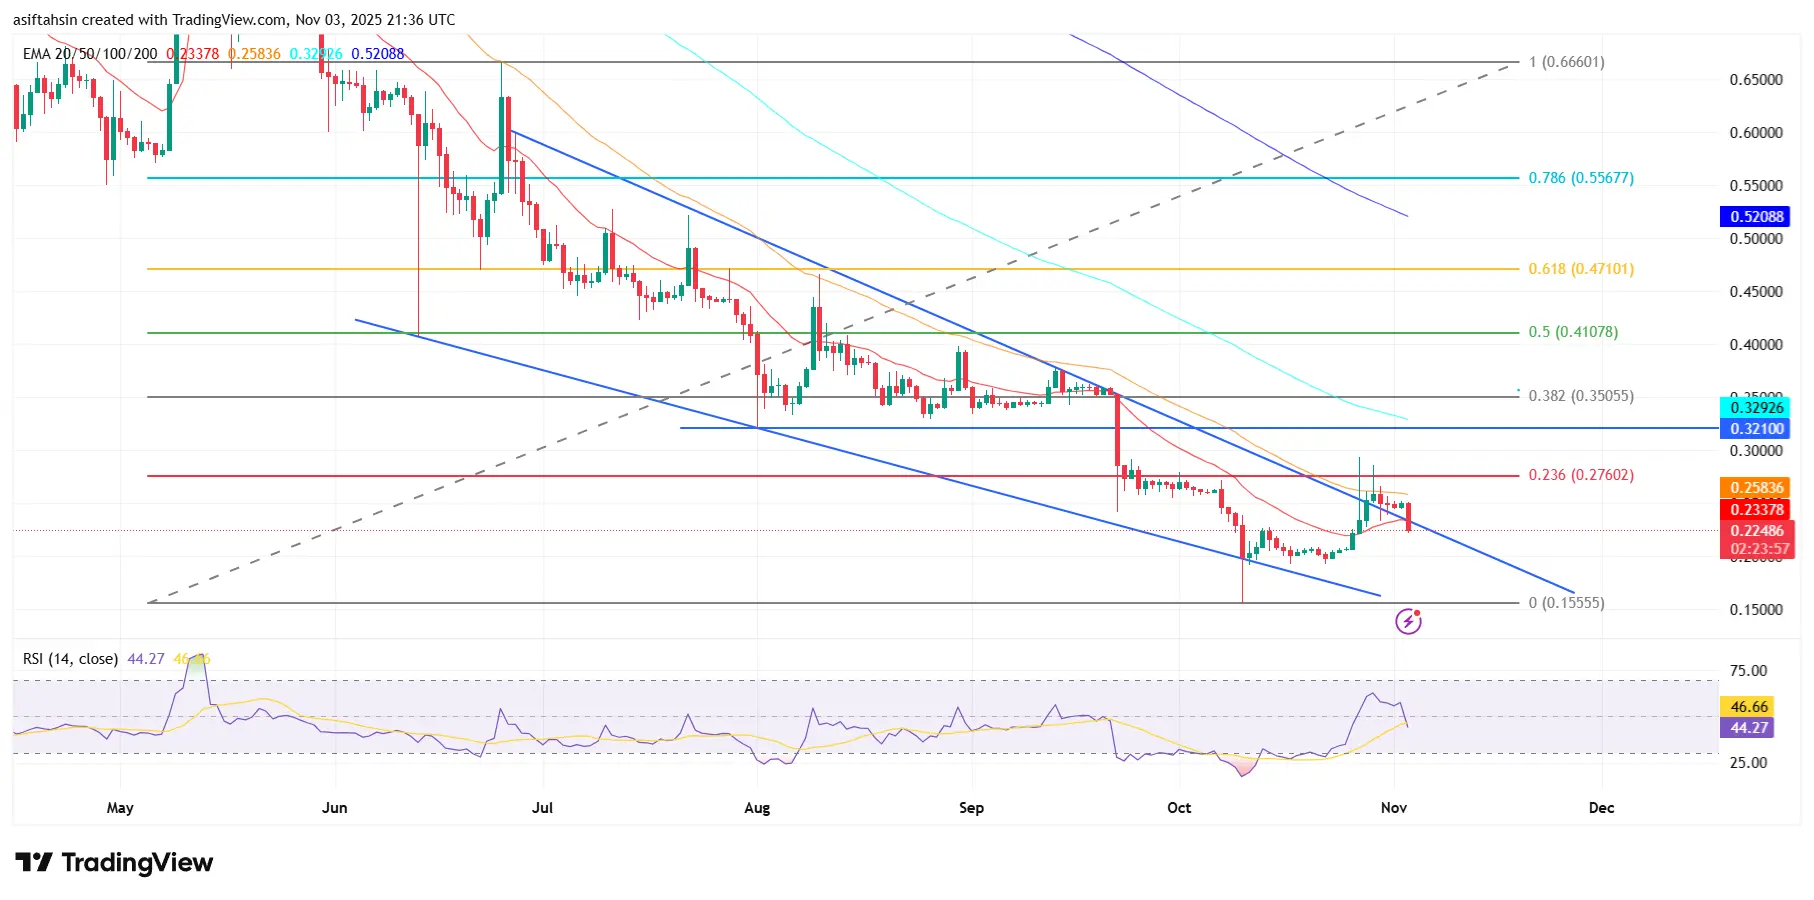Click the 0.25836 EMA 50 legend value
The width and height of the screenshot is (1814, 900).
tap(254, 54)
